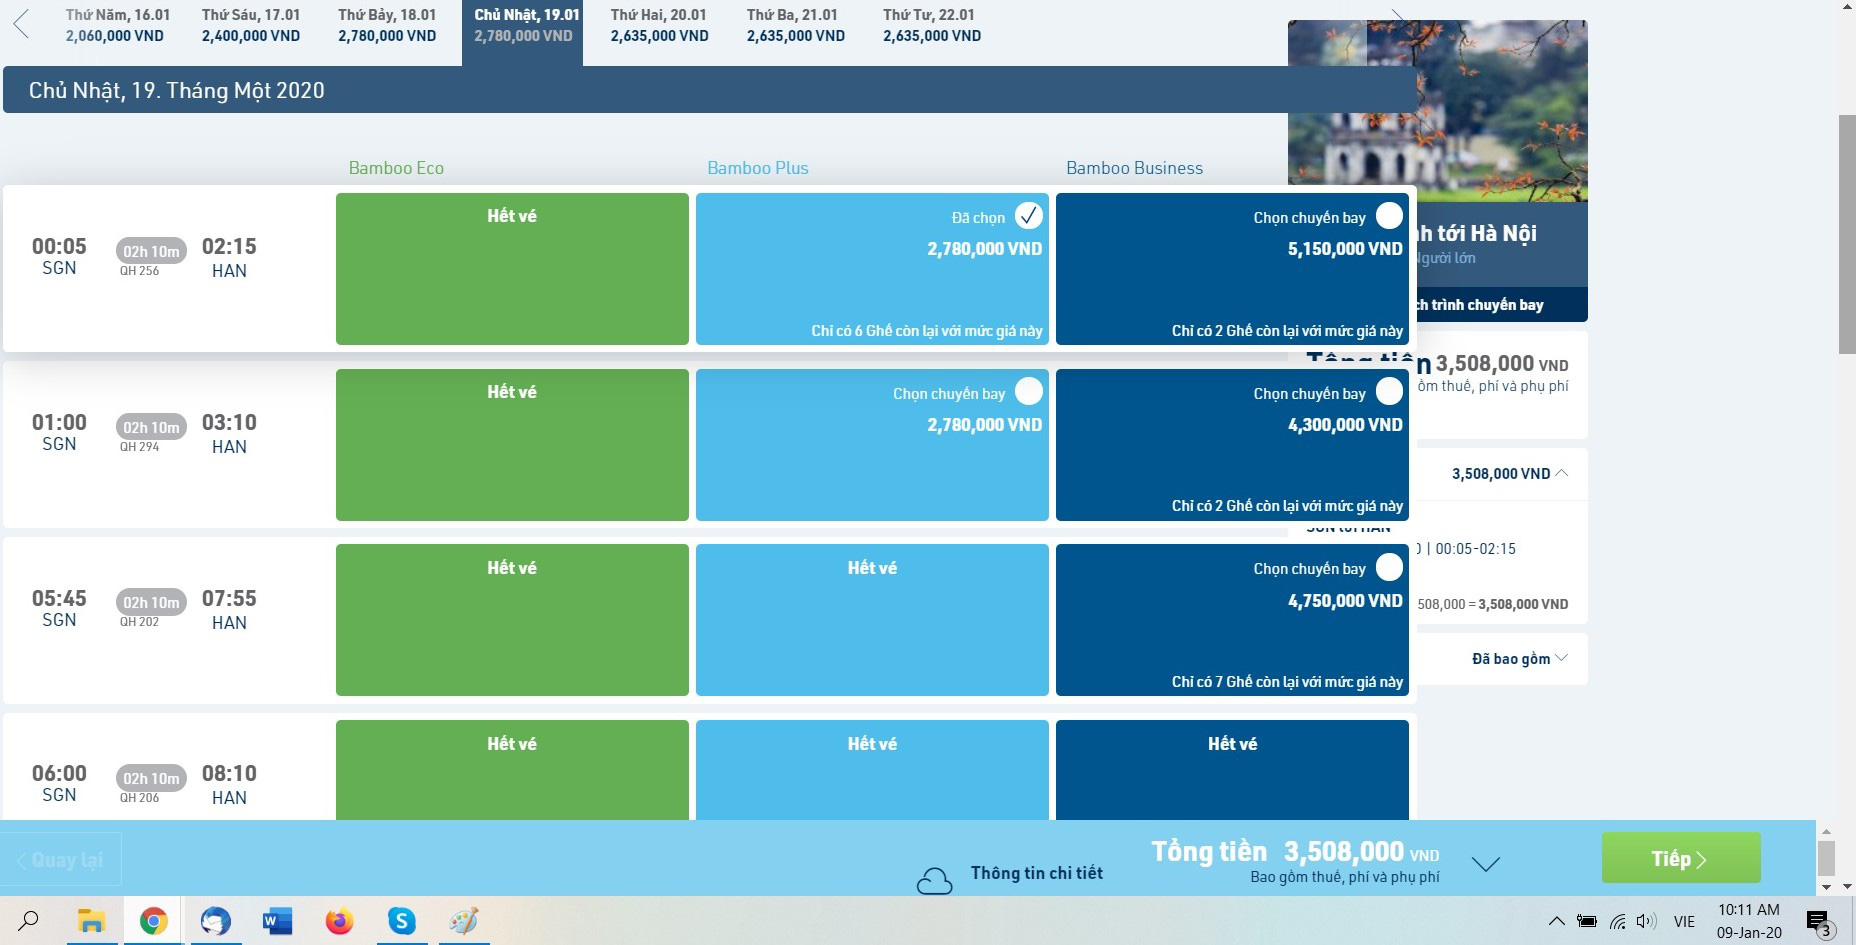This screenshot has height=945, width=1856.
Task: Click the Bamboo Plus column header
Action: (758, 168)
